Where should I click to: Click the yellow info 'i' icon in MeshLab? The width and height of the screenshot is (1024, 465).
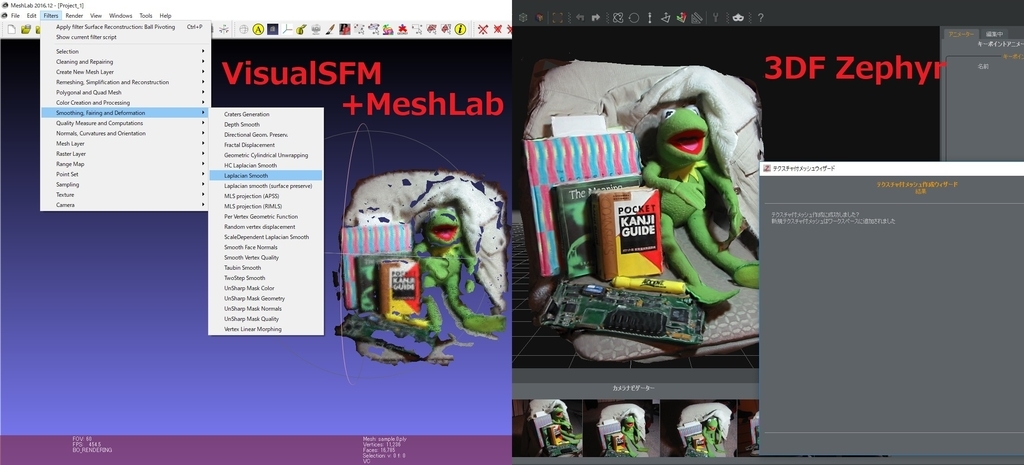460,29
